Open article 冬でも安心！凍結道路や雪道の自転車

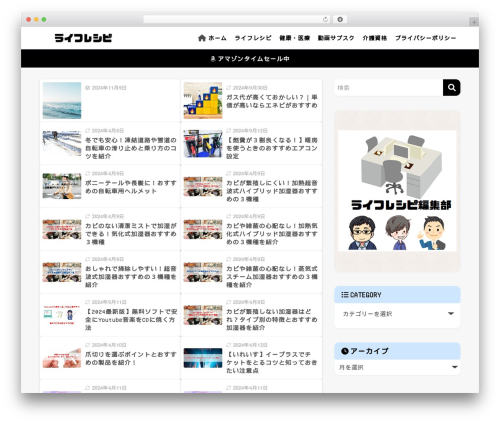coord(131,148)
